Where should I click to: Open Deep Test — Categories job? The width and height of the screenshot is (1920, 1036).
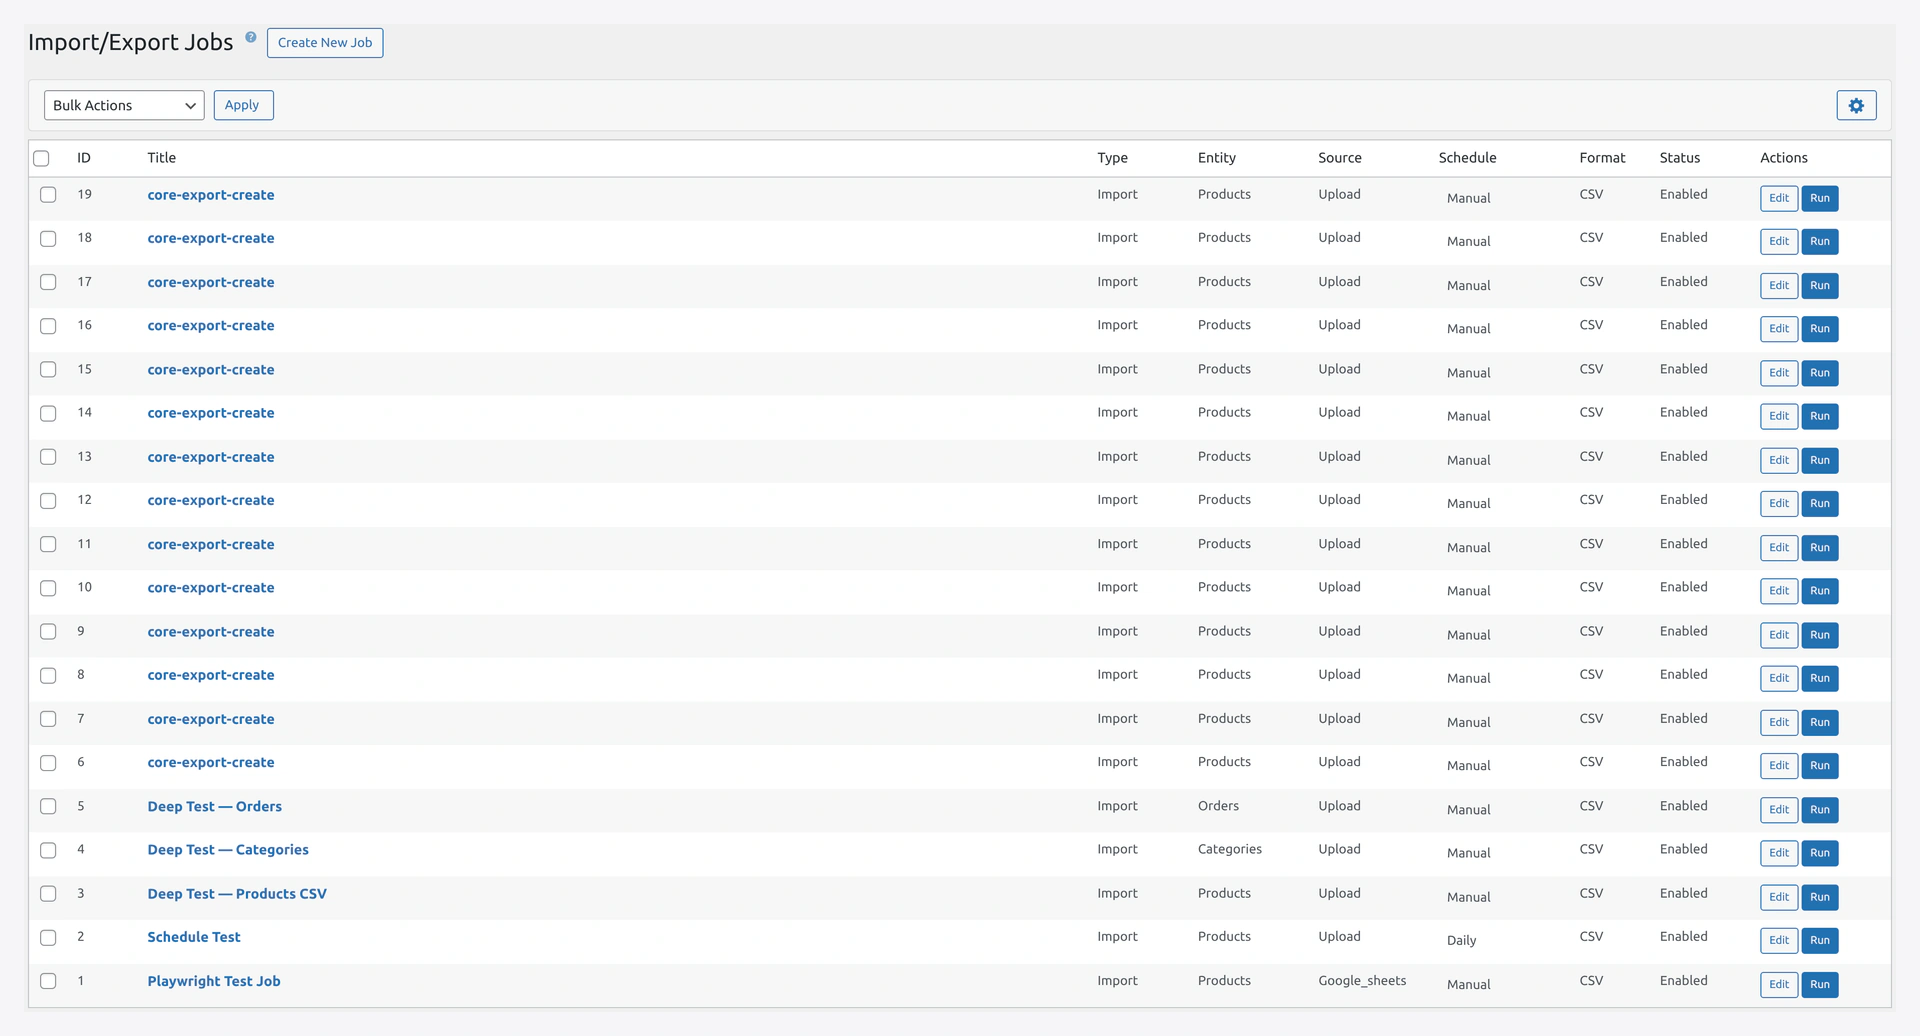(x=228, y=850)
